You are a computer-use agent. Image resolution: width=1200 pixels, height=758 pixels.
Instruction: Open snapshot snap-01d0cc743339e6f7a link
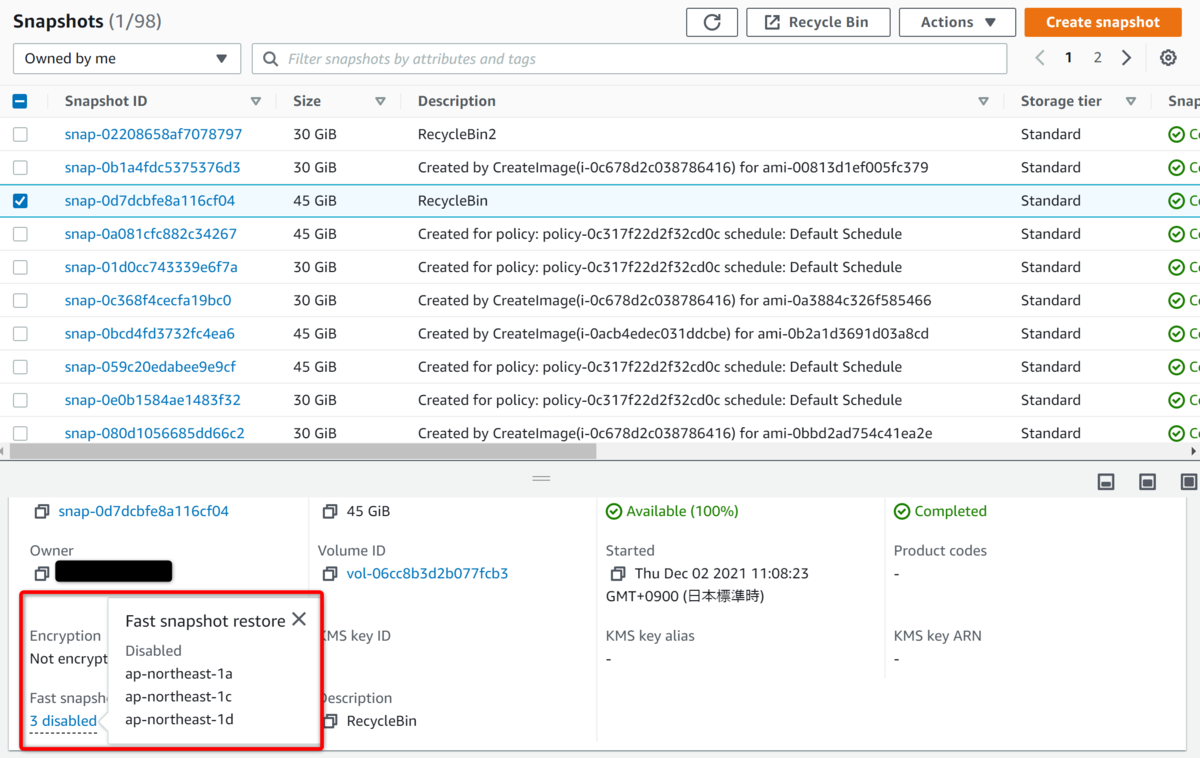coord(151,267)
